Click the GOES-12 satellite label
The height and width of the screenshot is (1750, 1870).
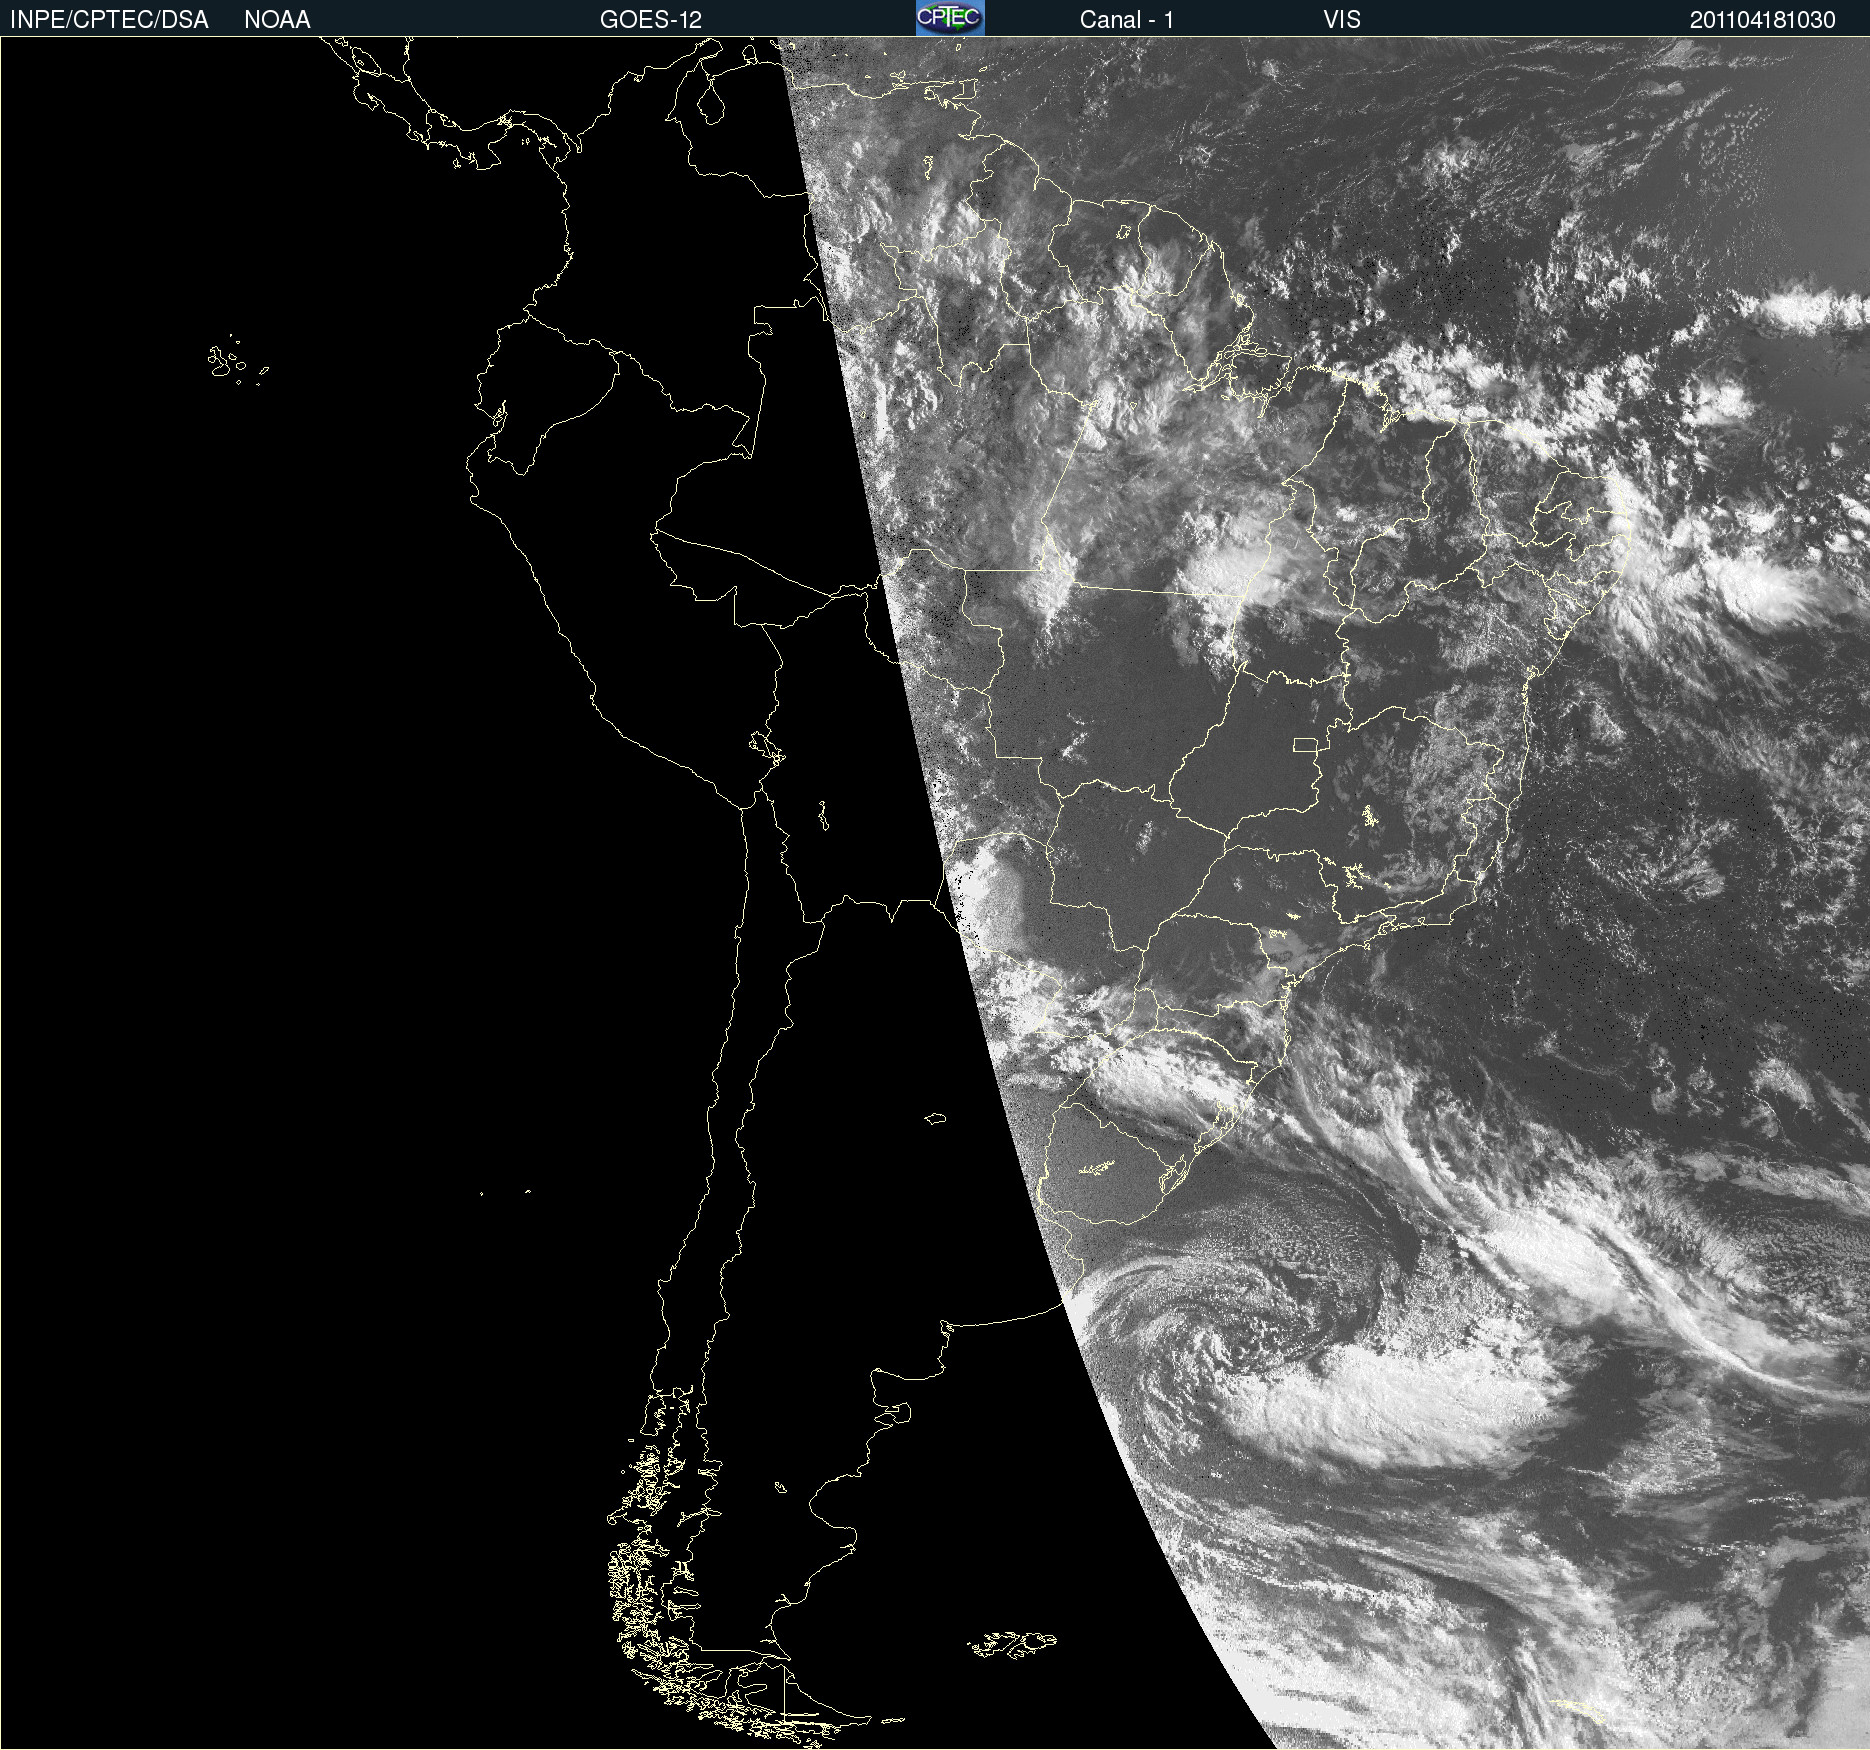(x=651, y=20)
